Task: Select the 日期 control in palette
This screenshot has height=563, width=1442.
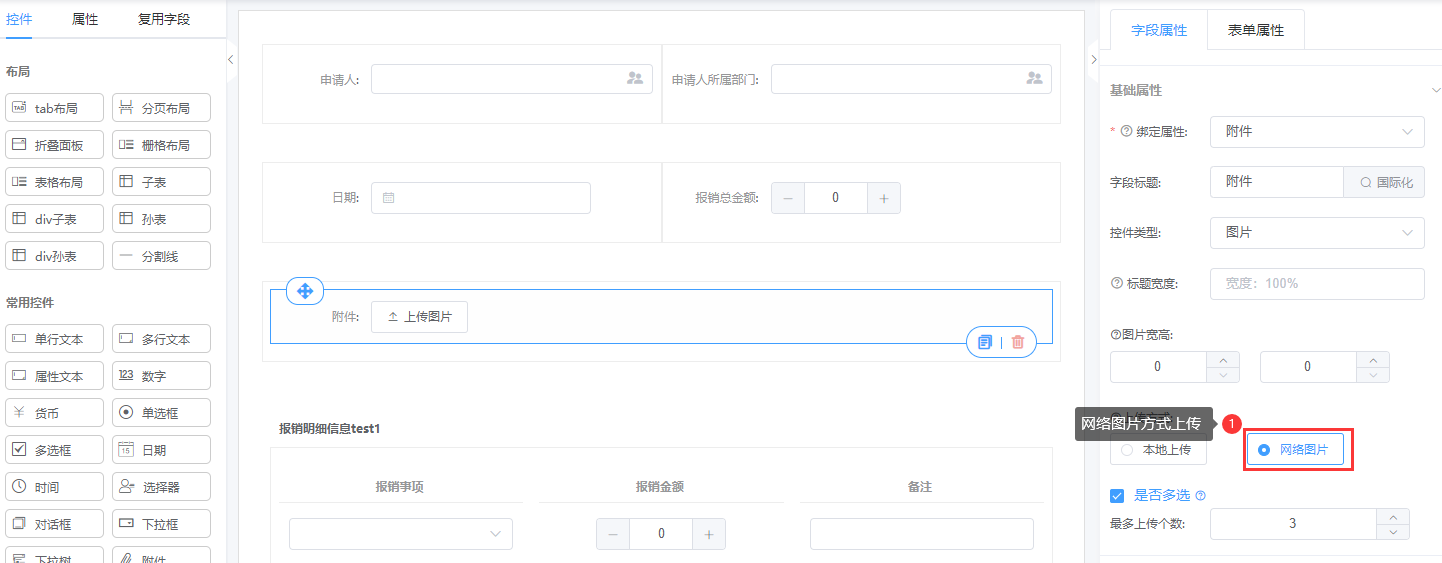Action: click(161, 450)
